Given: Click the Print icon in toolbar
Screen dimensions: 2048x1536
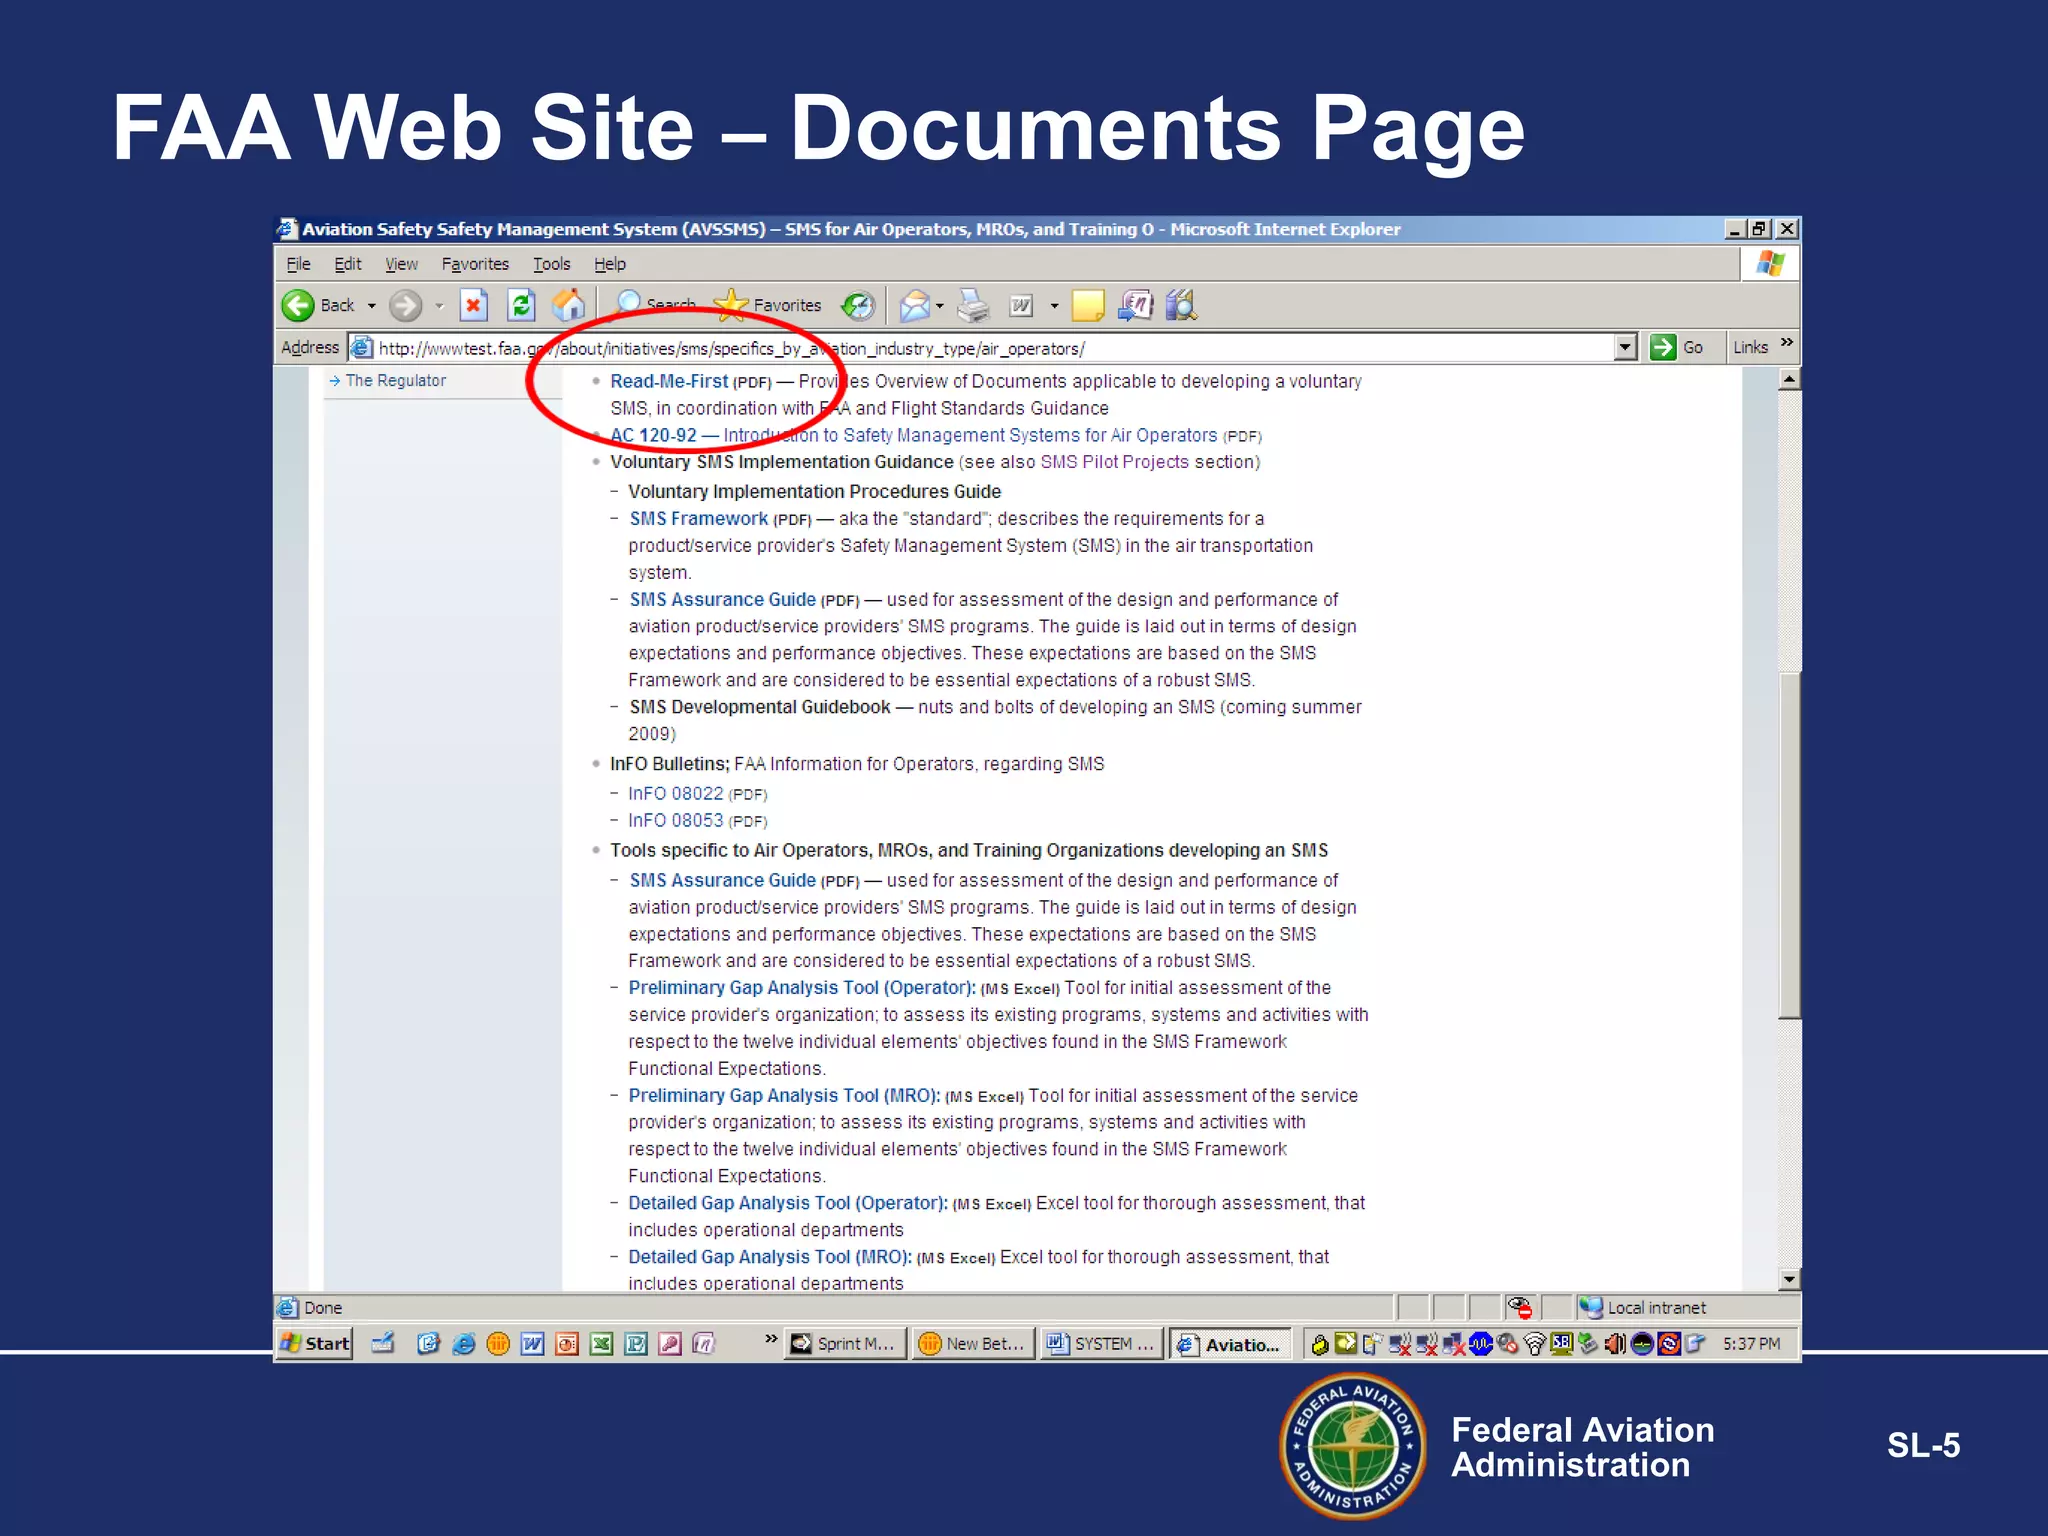Looking at the screenshot, I should tap(973, 305).
